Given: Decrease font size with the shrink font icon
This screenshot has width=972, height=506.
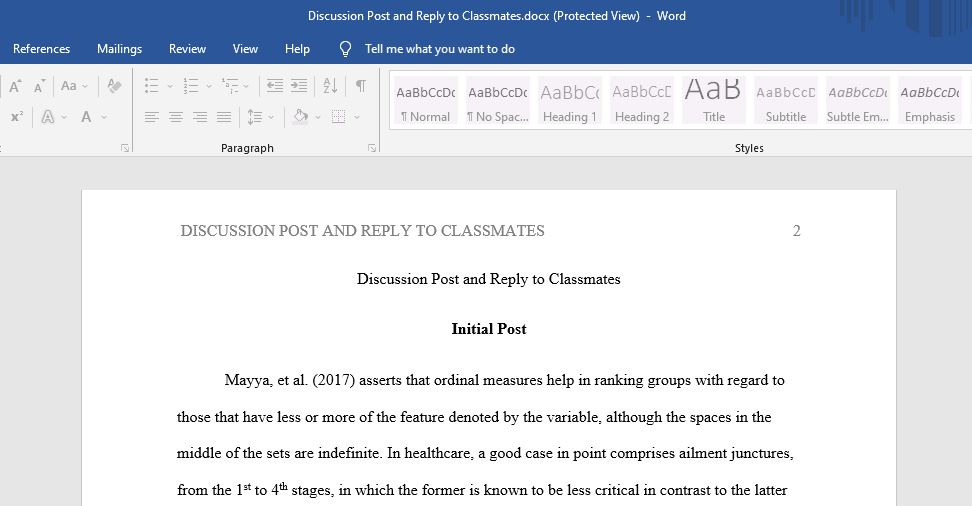Looking at the screenshot, I should click(39, 86).
